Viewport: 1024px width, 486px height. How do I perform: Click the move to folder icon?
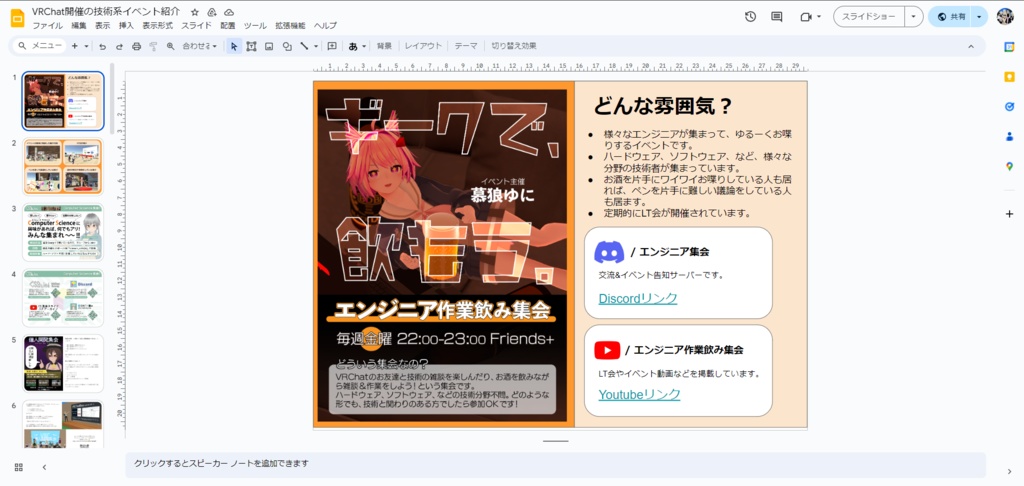tap(212, 12)
